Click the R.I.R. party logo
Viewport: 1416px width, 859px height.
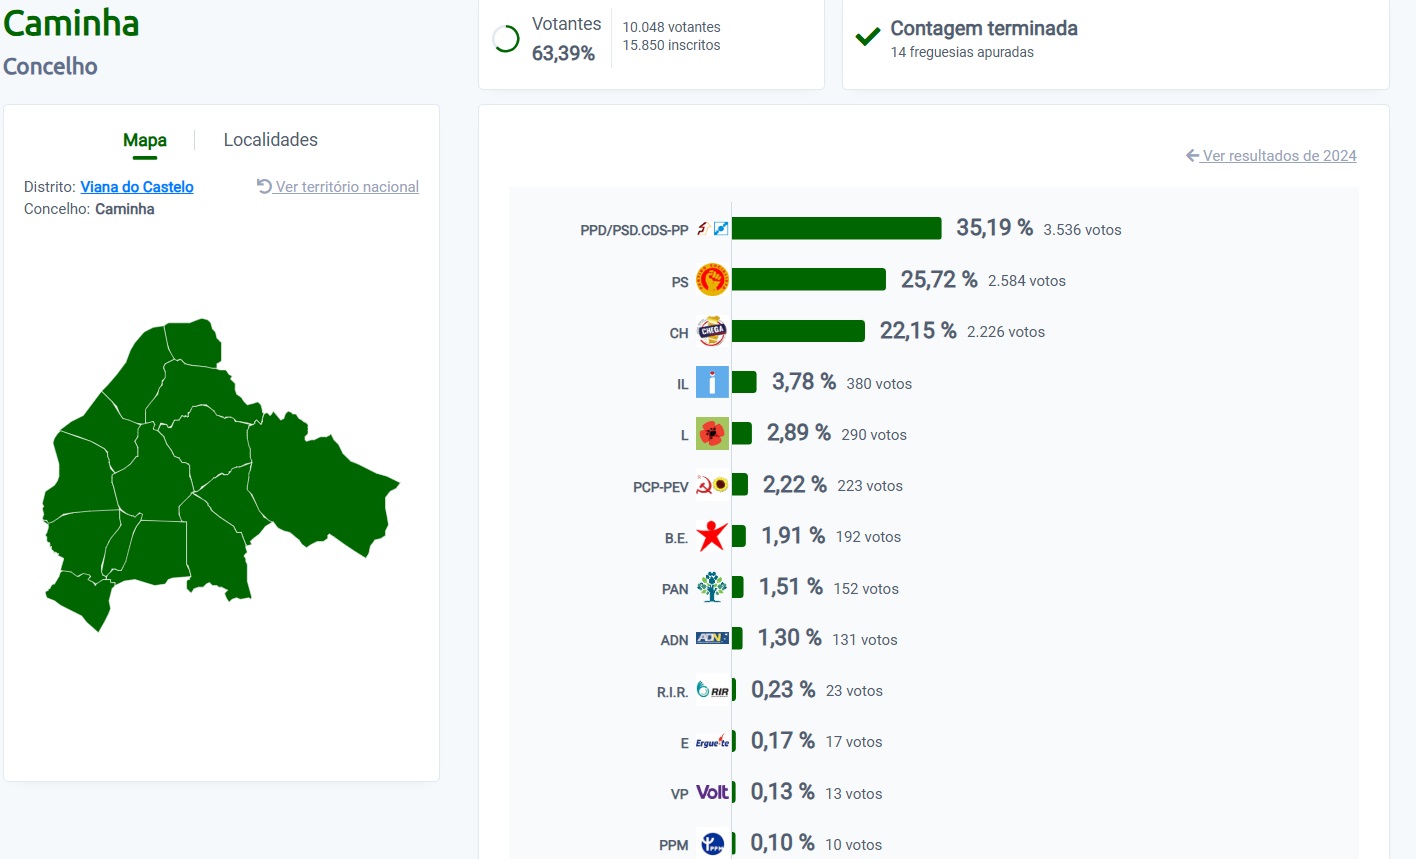(712, 690)
